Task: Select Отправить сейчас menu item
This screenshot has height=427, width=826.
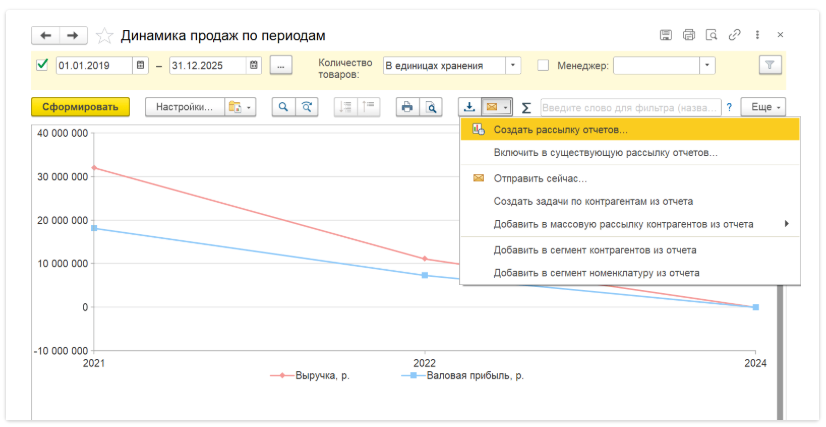Action: pyautogui.click(x=630, y=178)
